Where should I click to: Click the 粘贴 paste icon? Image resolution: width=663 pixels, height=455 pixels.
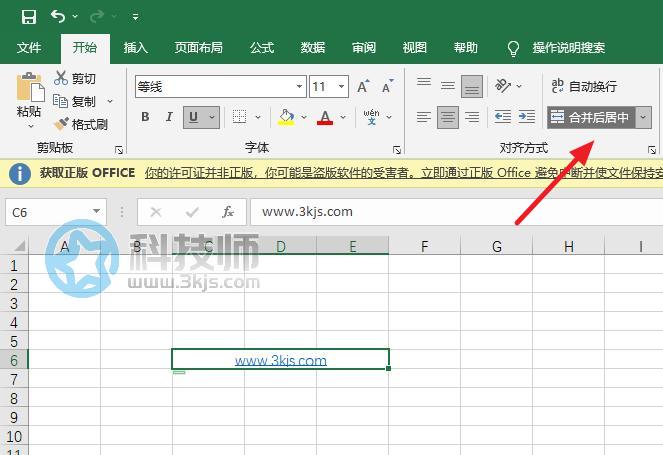[30, 88]
